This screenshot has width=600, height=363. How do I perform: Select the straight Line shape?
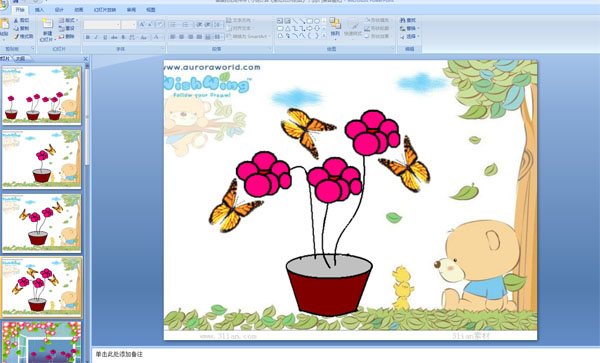coord(295,21)
